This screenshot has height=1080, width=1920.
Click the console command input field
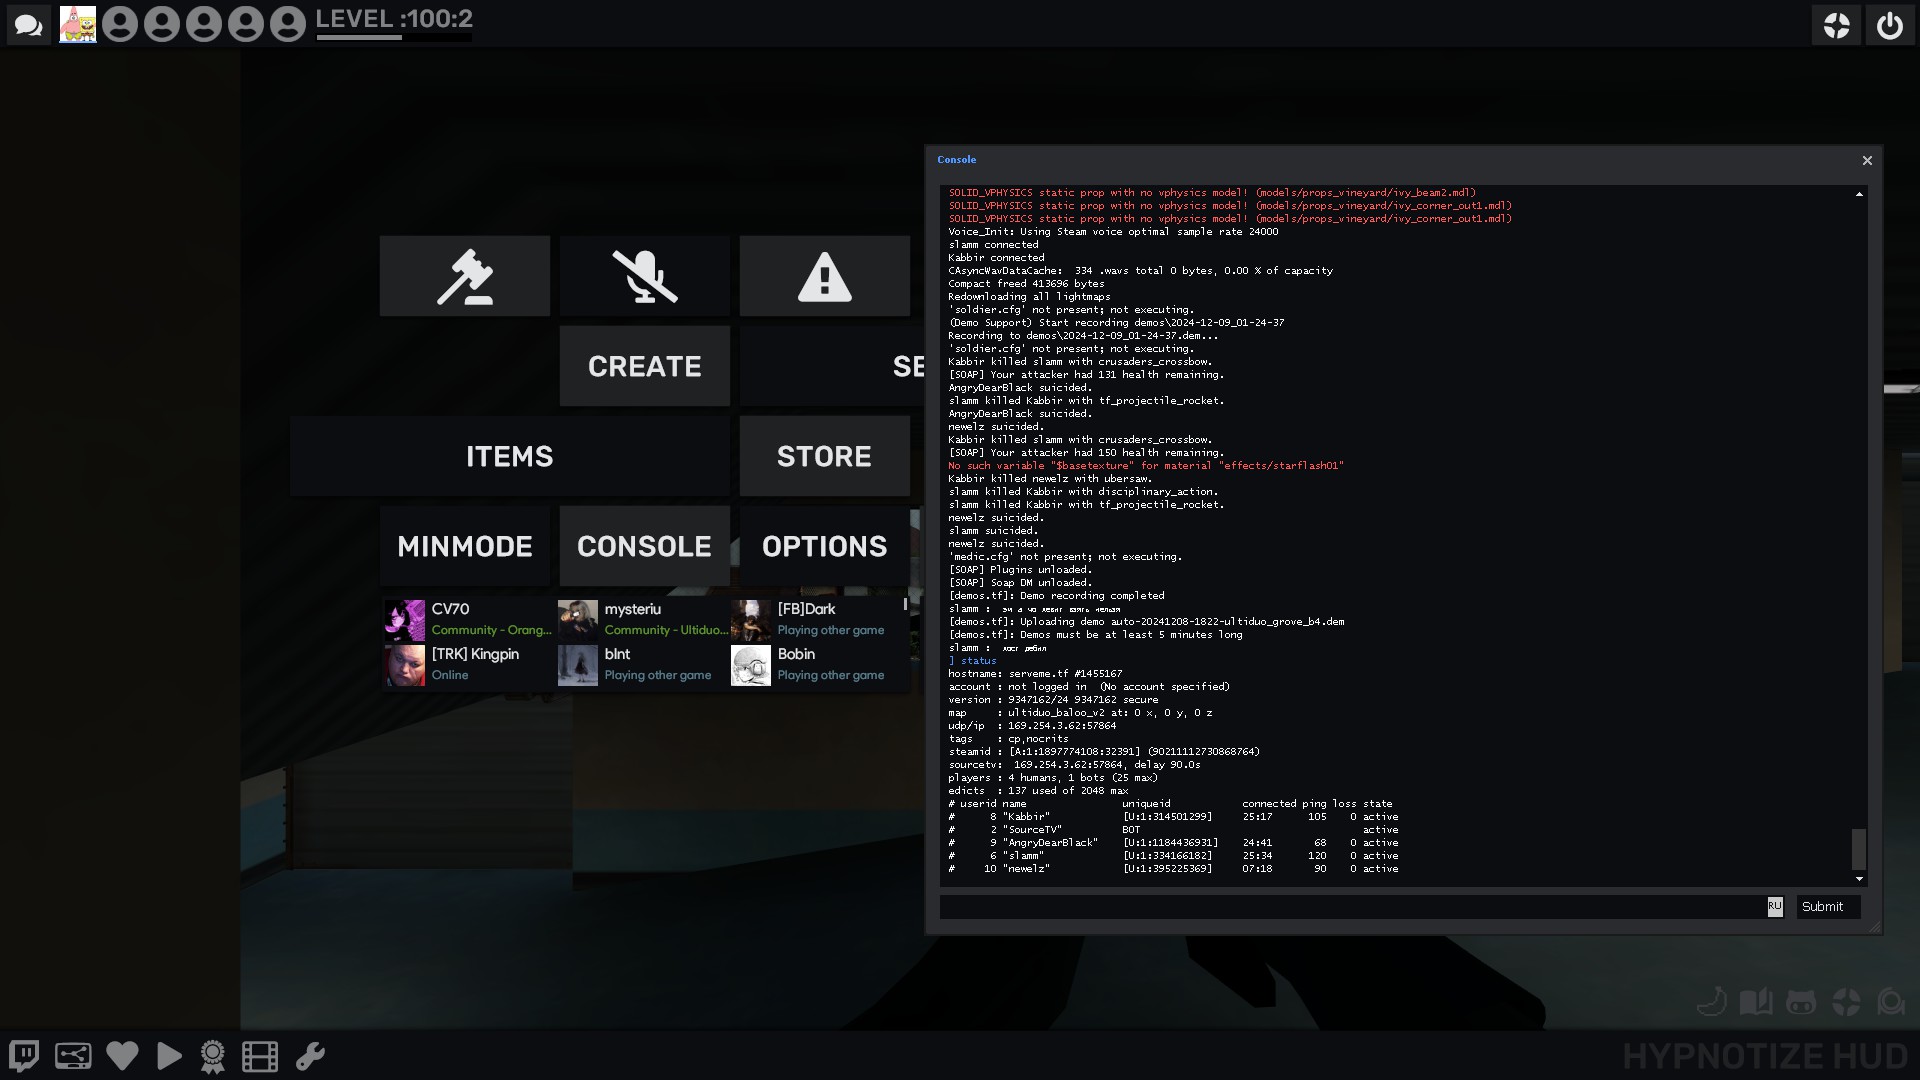pos(1350,907)
